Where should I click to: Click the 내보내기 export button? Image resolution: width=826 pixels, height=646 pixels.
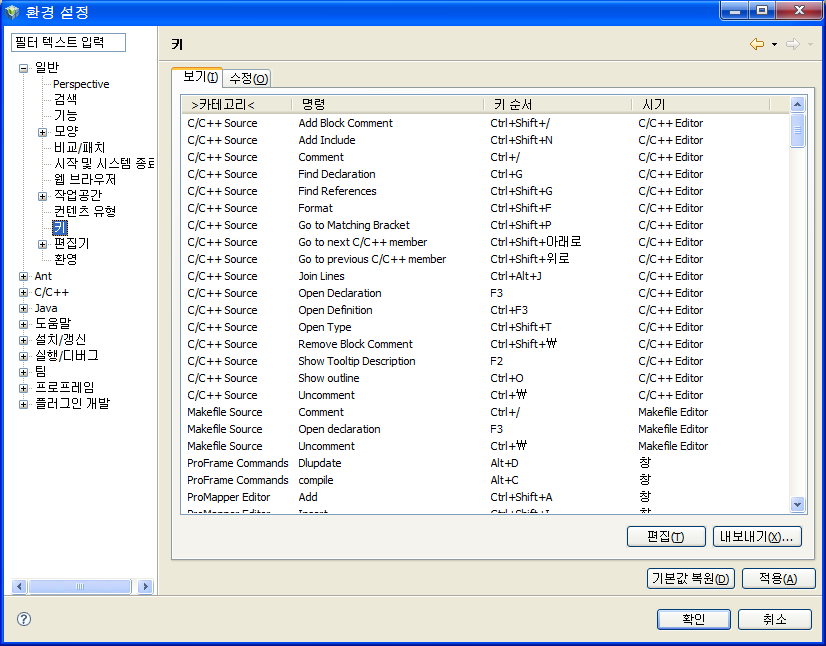[x=757, y=537]
